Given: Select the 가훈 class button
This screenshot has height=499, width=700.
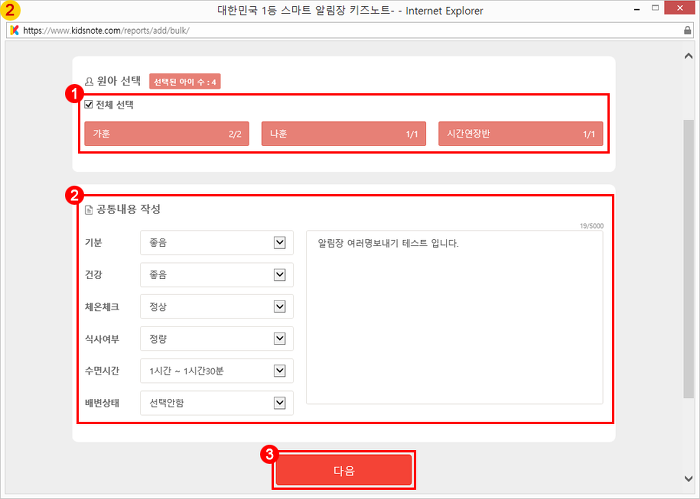Looking at the screenshot, I should pos(167,133).
